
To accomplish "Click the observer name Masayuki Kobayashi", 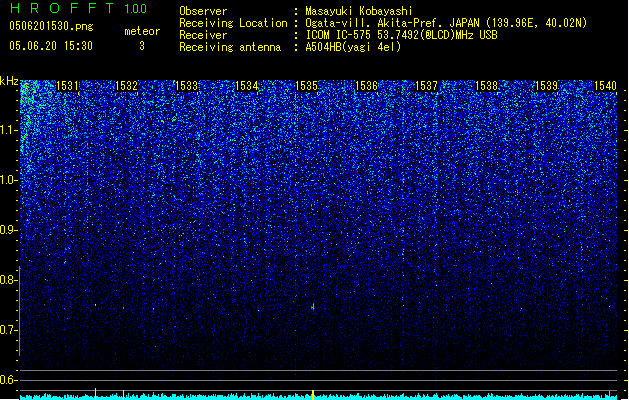I will tap(359, 11).
